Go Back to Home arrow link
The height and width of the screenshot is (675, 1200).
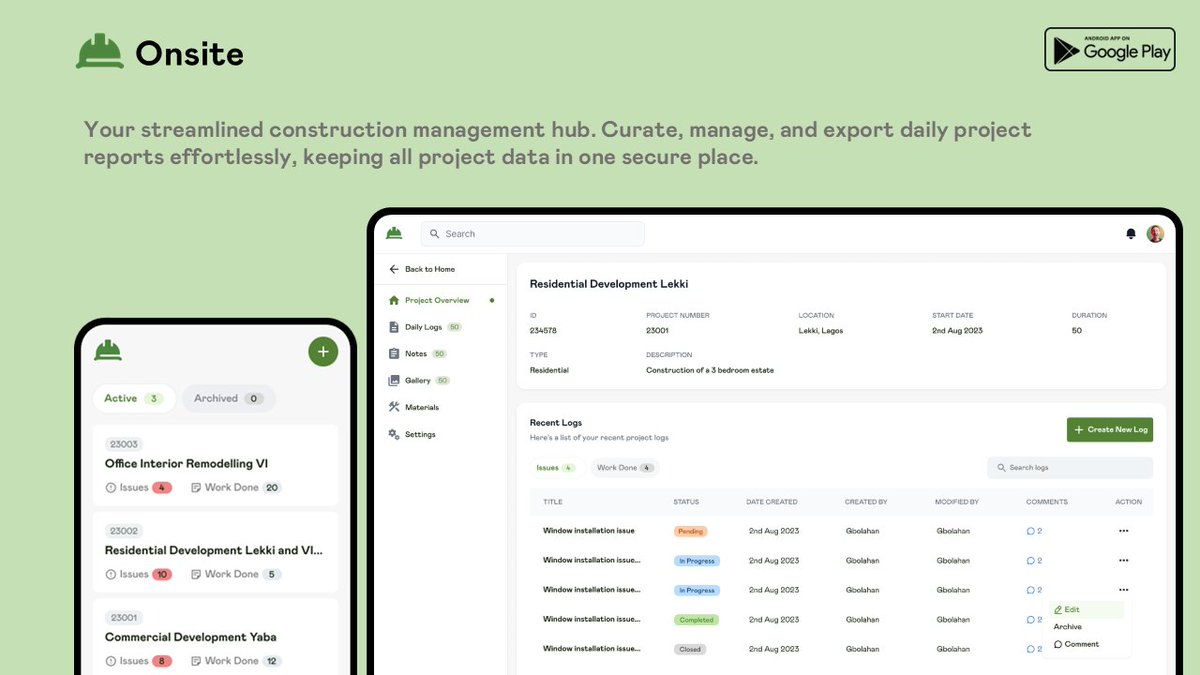pos(422,269)
